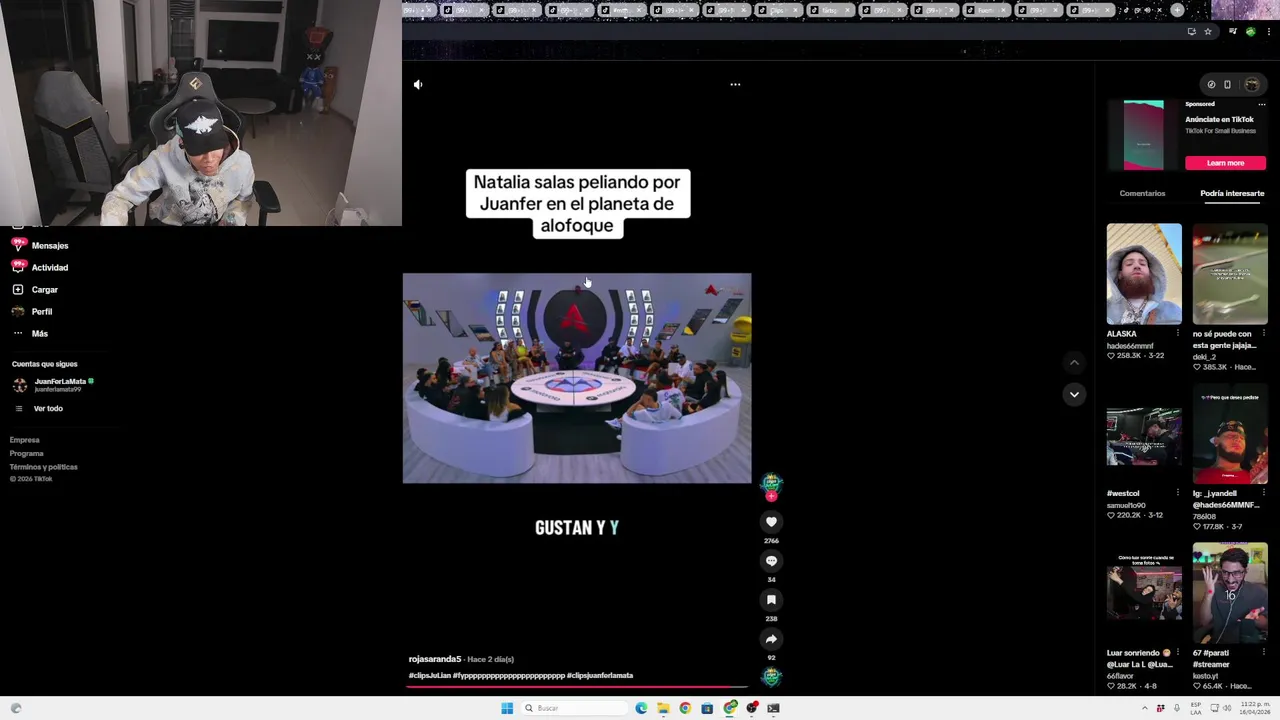
Task: Open Google Chrome from the taskbar
Action: coord(685,708)
